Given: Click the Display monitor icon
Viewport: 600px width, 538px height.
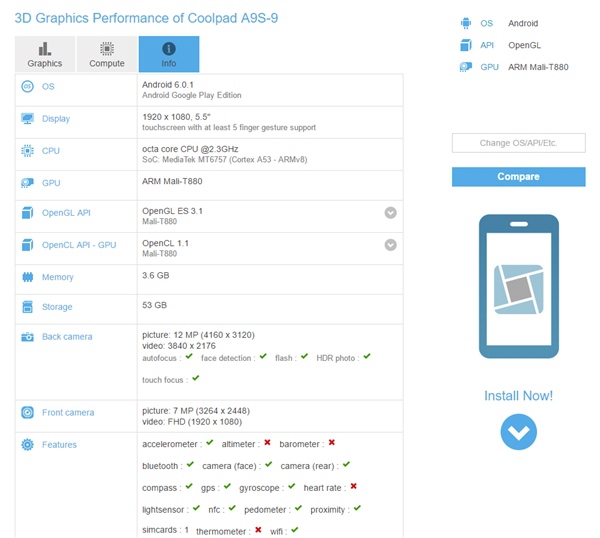Looking at the screenshot, I should [27, 119].
